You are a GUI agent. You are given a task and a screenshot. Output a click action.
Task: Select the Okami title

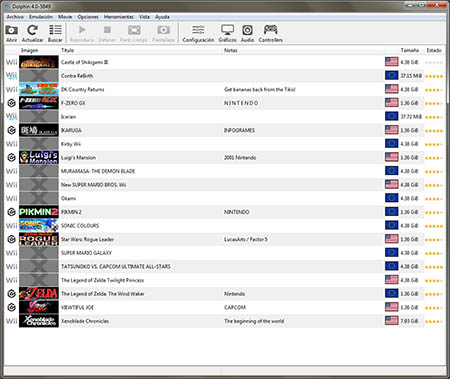tap(68, 198)
